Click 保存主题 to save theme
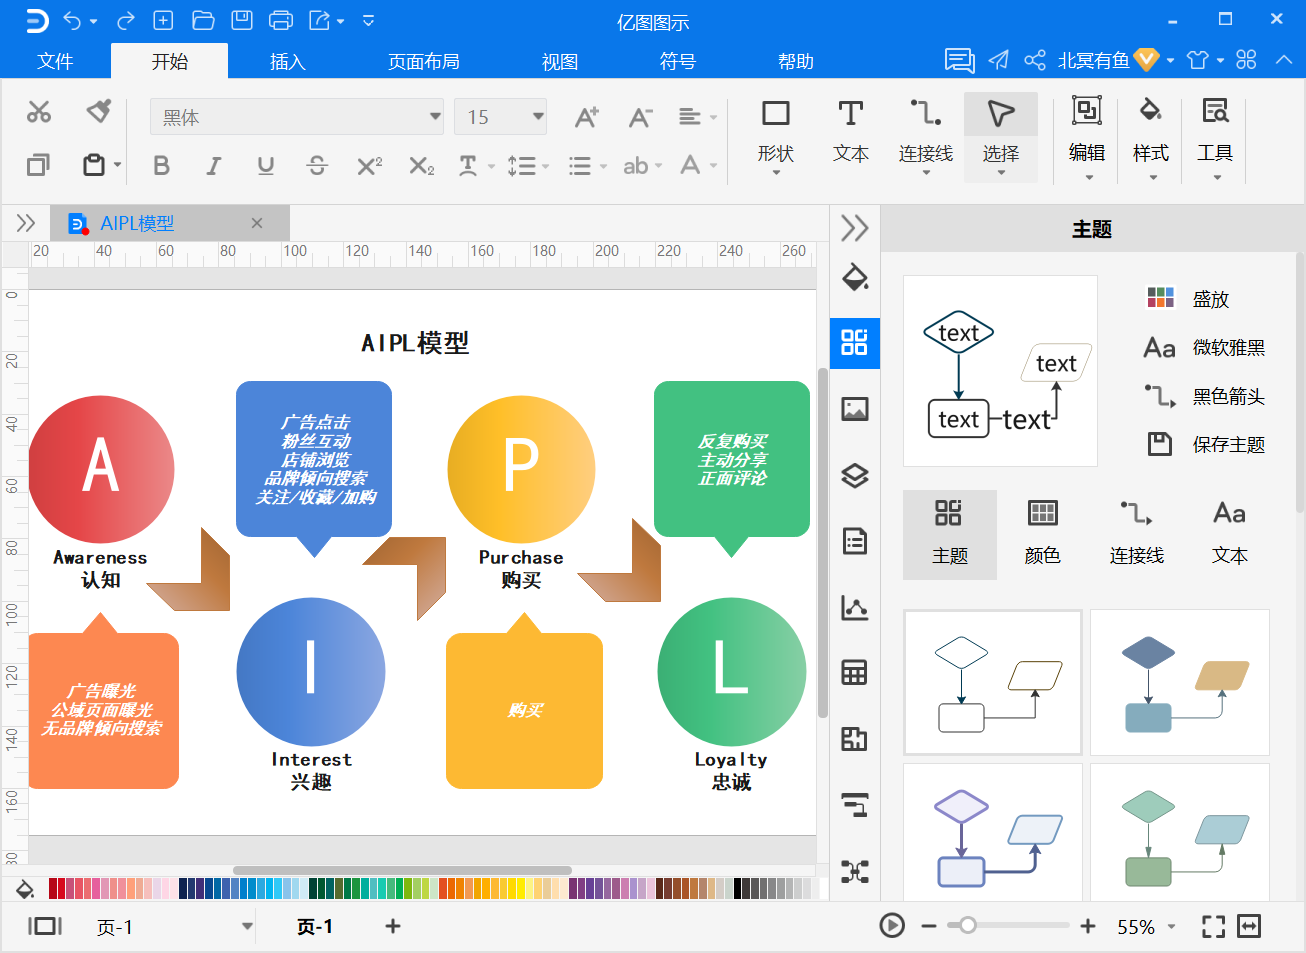Screen dimensions: 1306x953 pyautogui.click(x=1204, y=444)
